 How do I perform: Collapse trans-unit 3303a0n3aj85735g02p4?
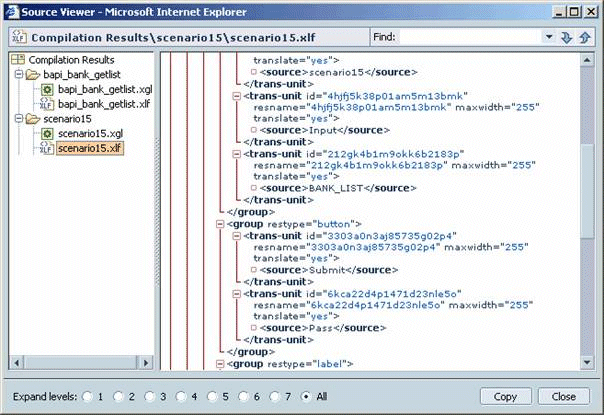(x=237, y=236)
